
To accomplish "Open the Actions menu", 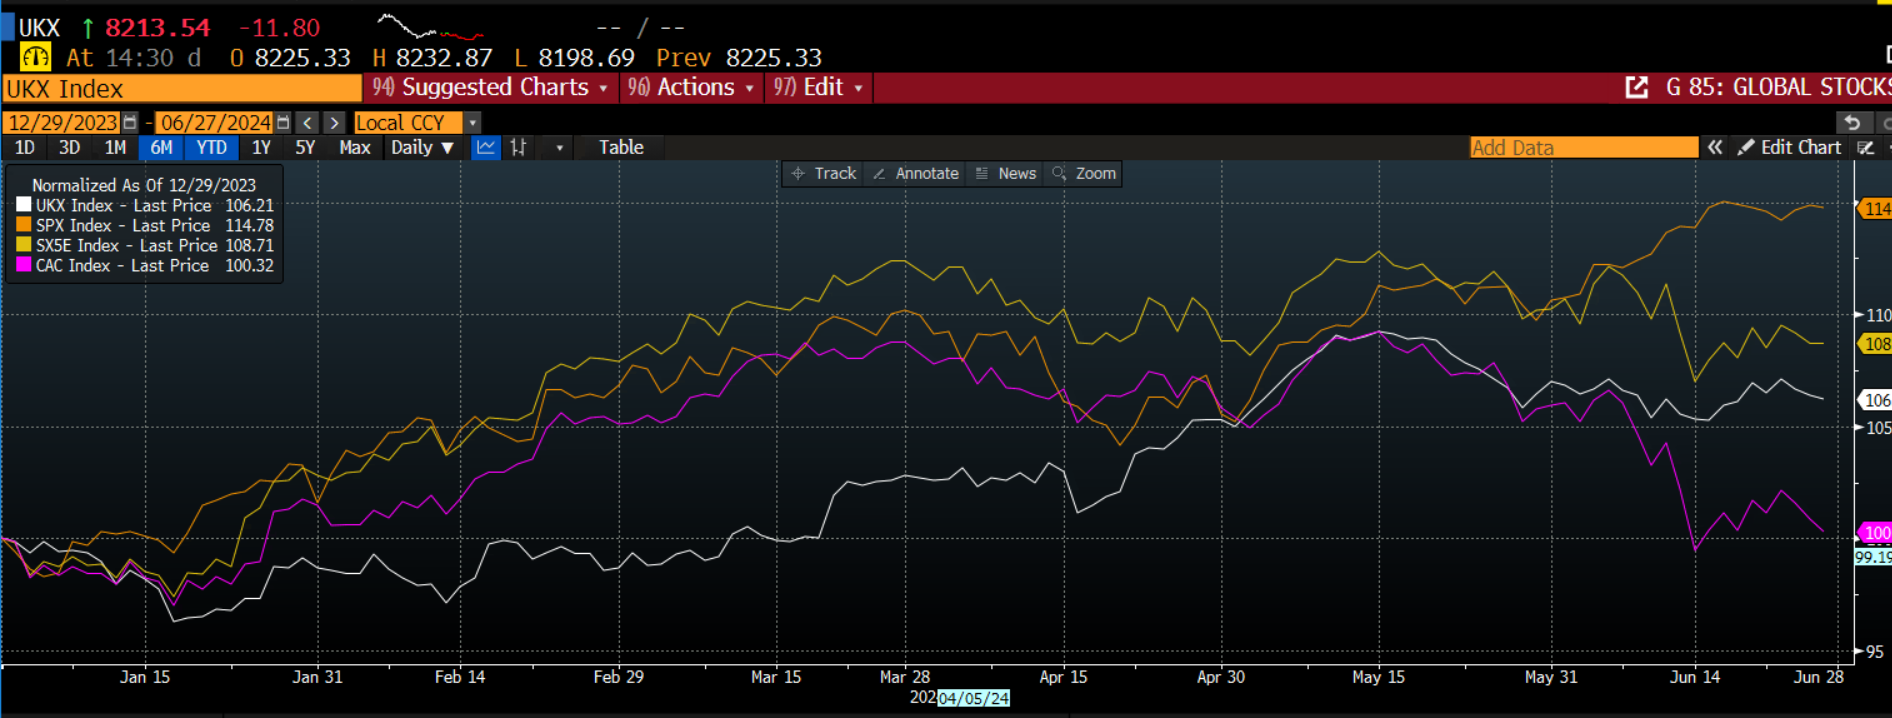I will click(x=690, y=88).
